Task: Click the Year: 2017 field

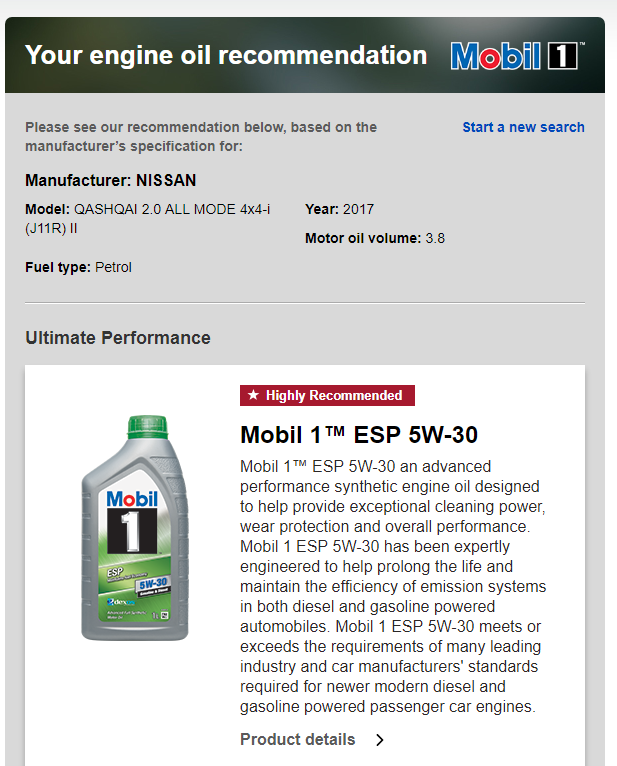Action: tap(340, 209)
